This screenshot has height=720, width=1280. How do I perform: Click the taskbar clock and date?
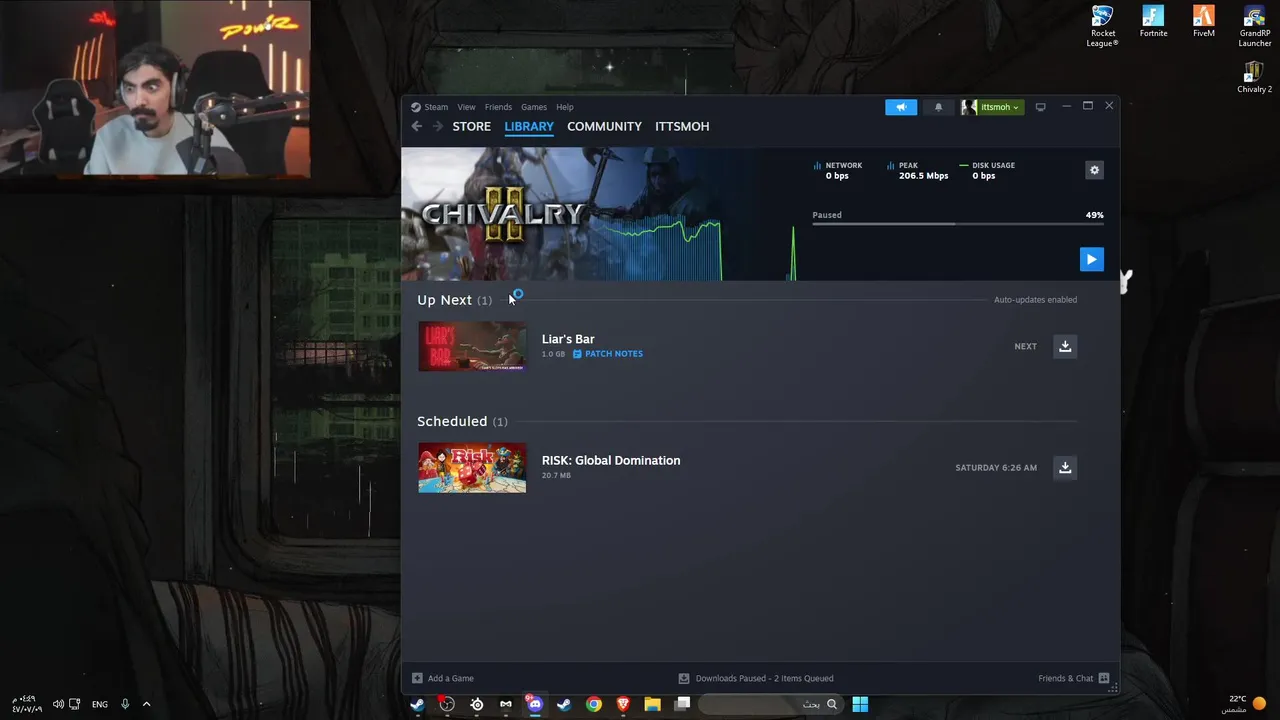[x=27, y=704]
